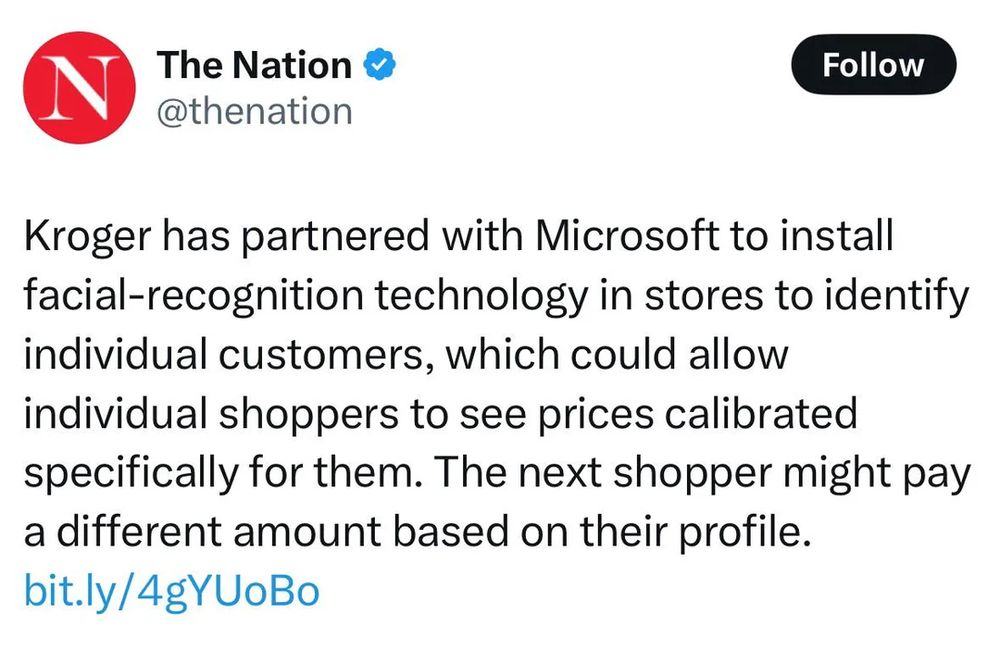Click the word specifically in the tweet
The height and width of the screenshot is (652, 1000).
pyautogui.click(x=131, y=474)
